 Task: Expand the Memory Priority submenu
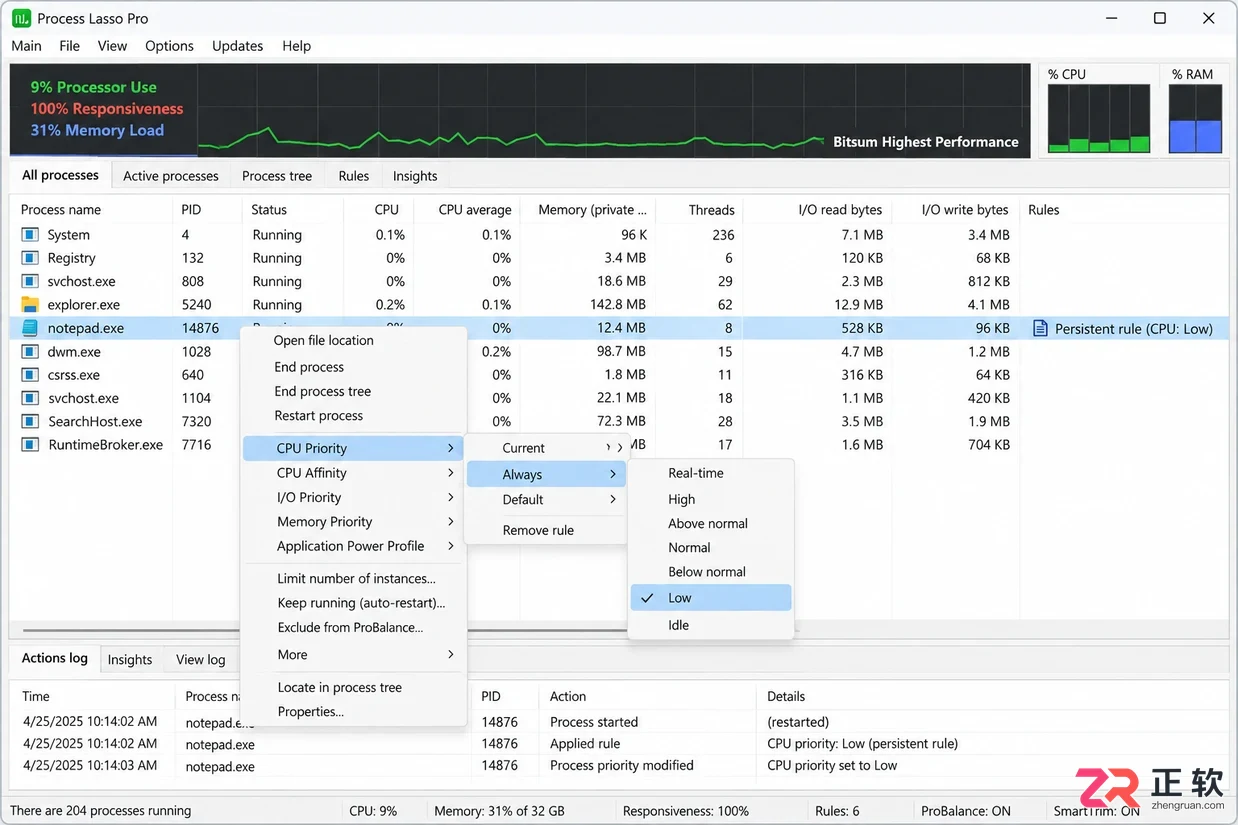[351, 522]
